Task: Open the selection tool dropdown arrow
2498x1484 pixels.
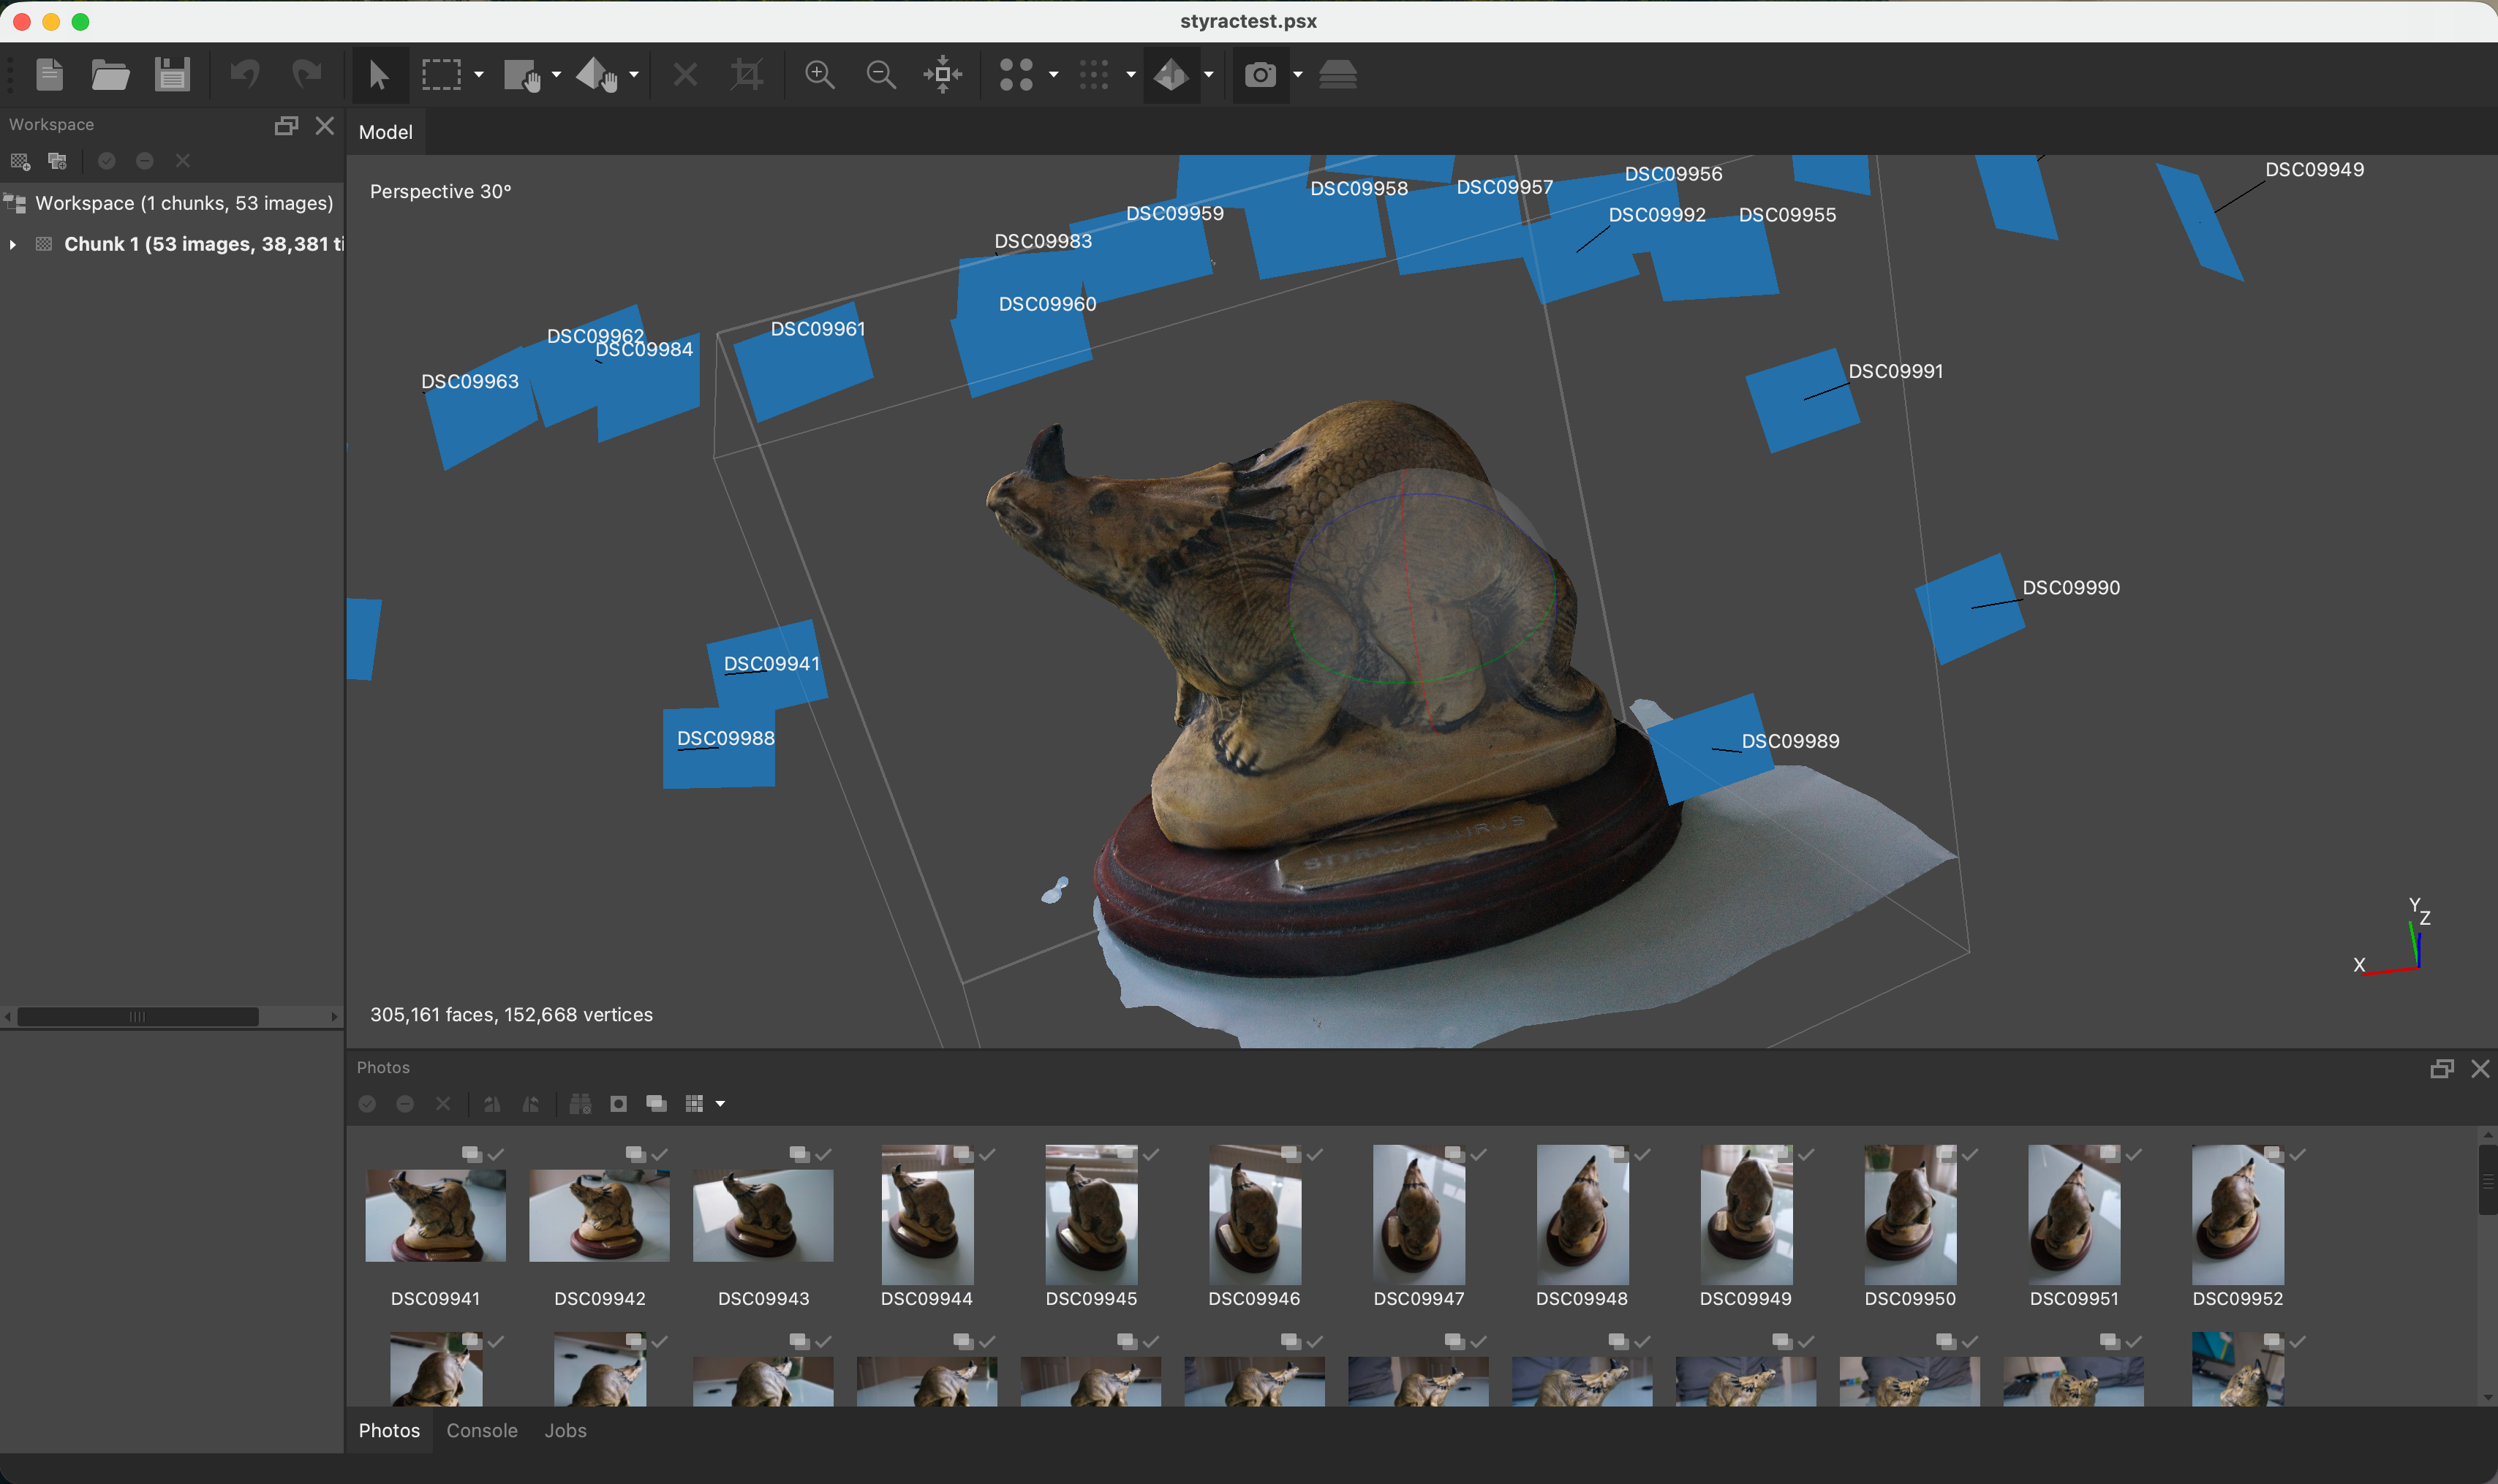Action: [x=479, y=75]
